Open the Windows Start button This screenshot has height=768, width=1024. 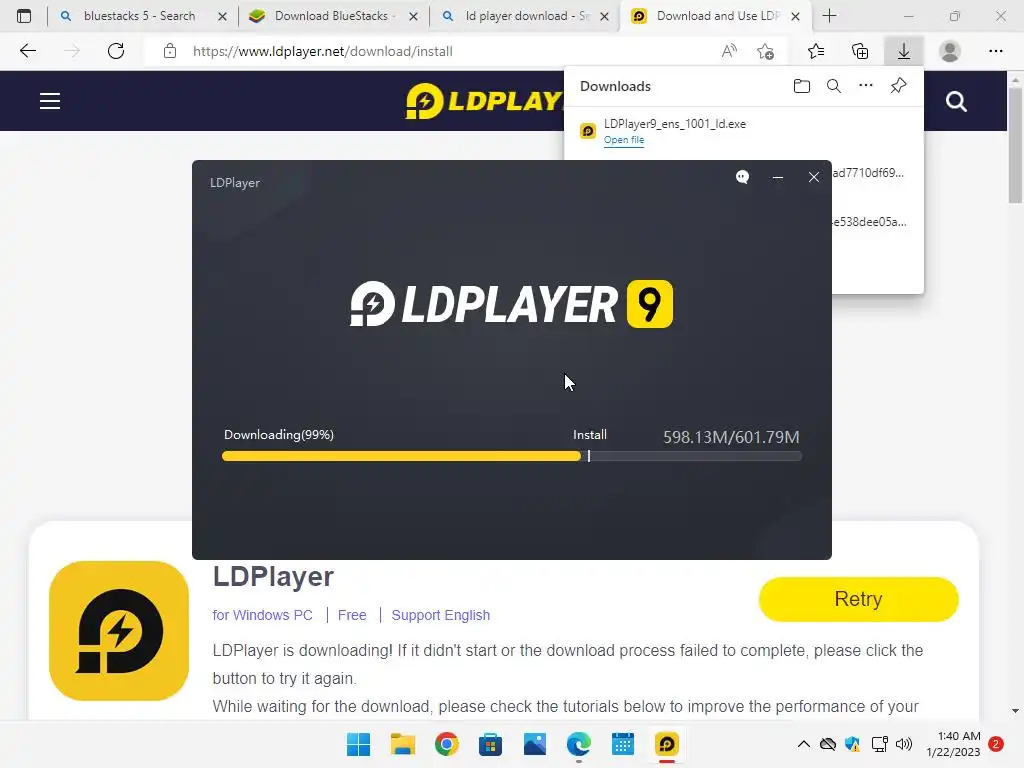358,744
